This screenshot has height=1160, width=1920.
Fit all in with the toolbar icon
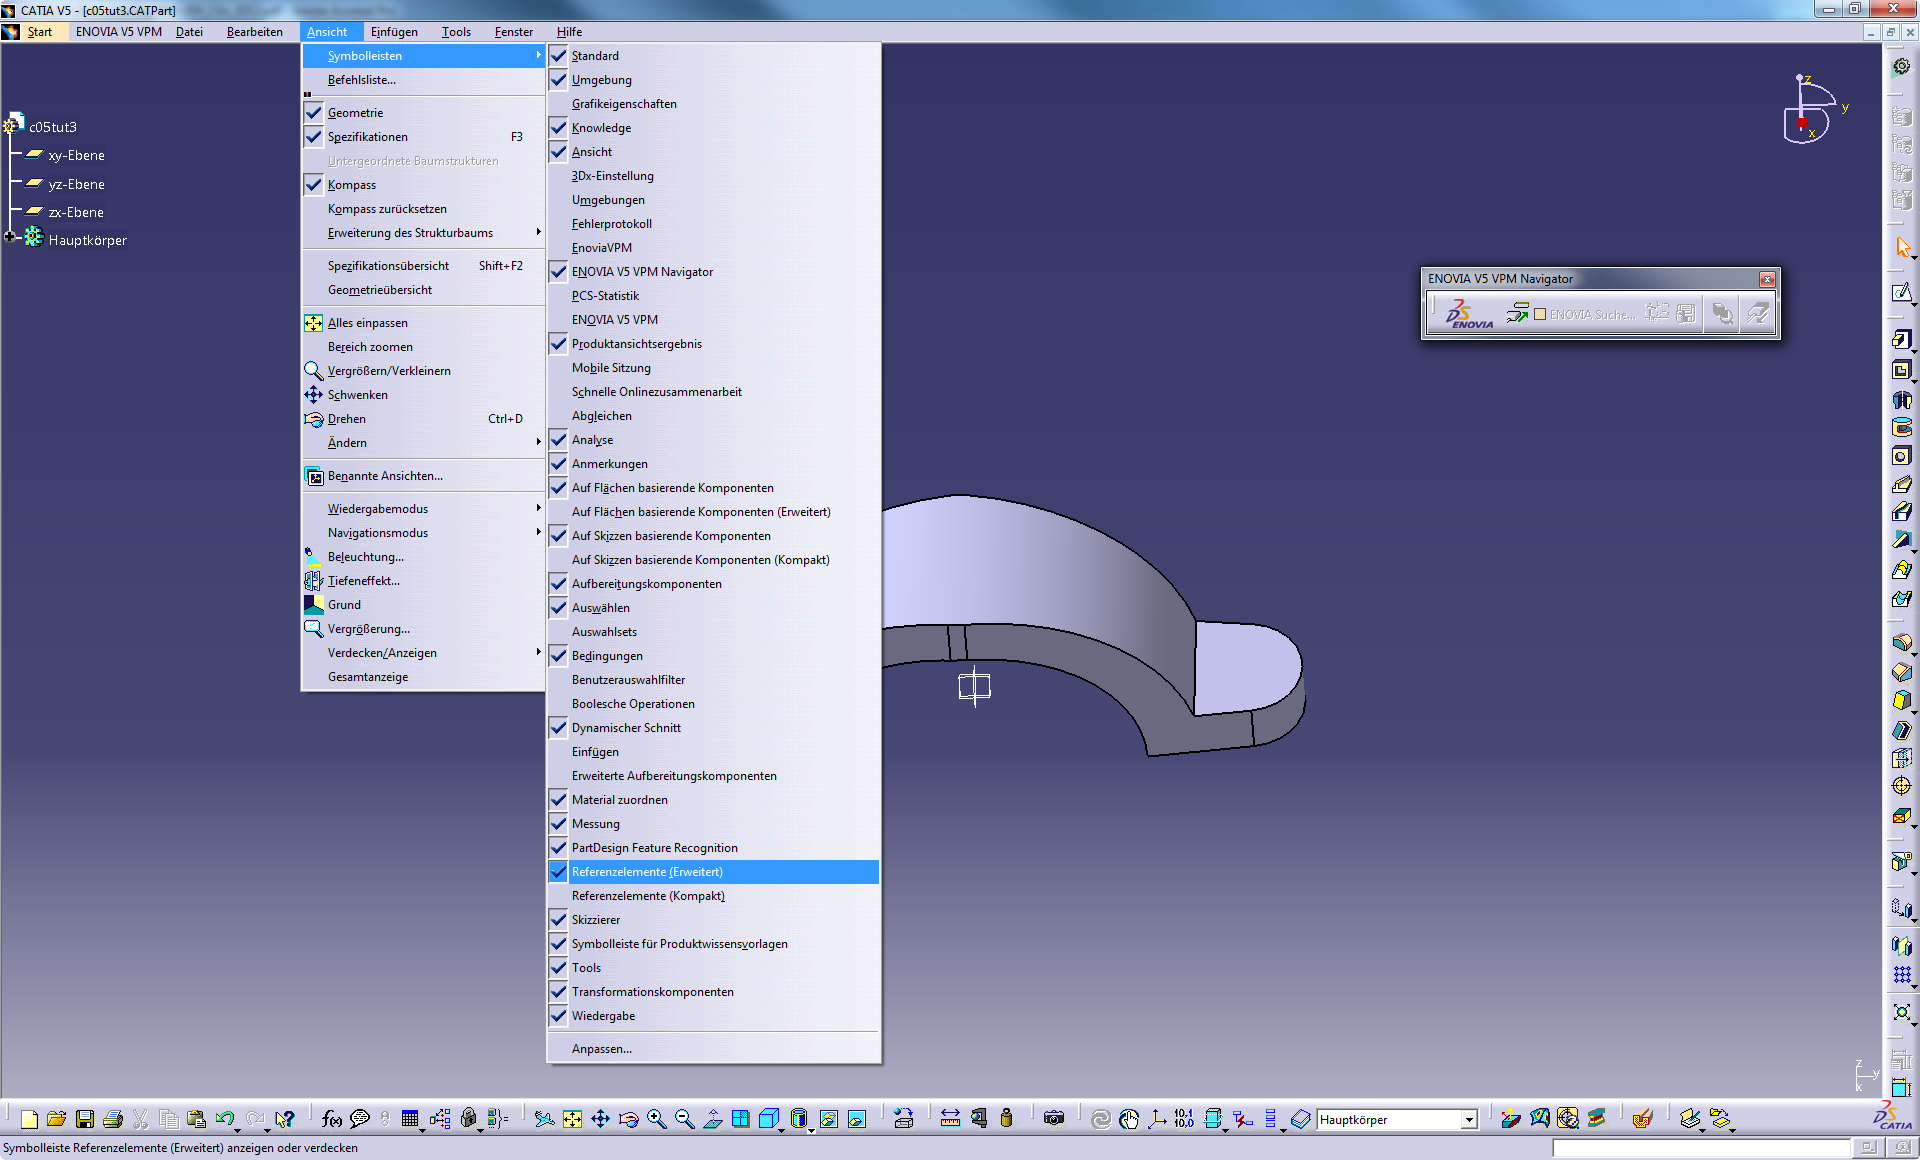coord(572,1119)
